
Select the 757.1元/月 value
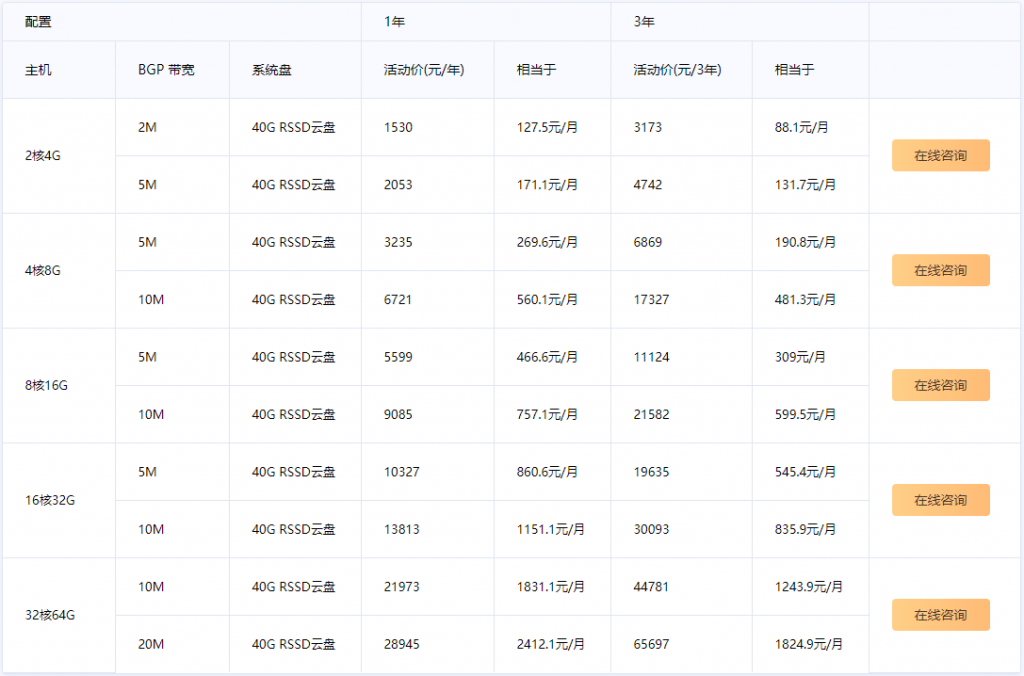tap(547, 415)
